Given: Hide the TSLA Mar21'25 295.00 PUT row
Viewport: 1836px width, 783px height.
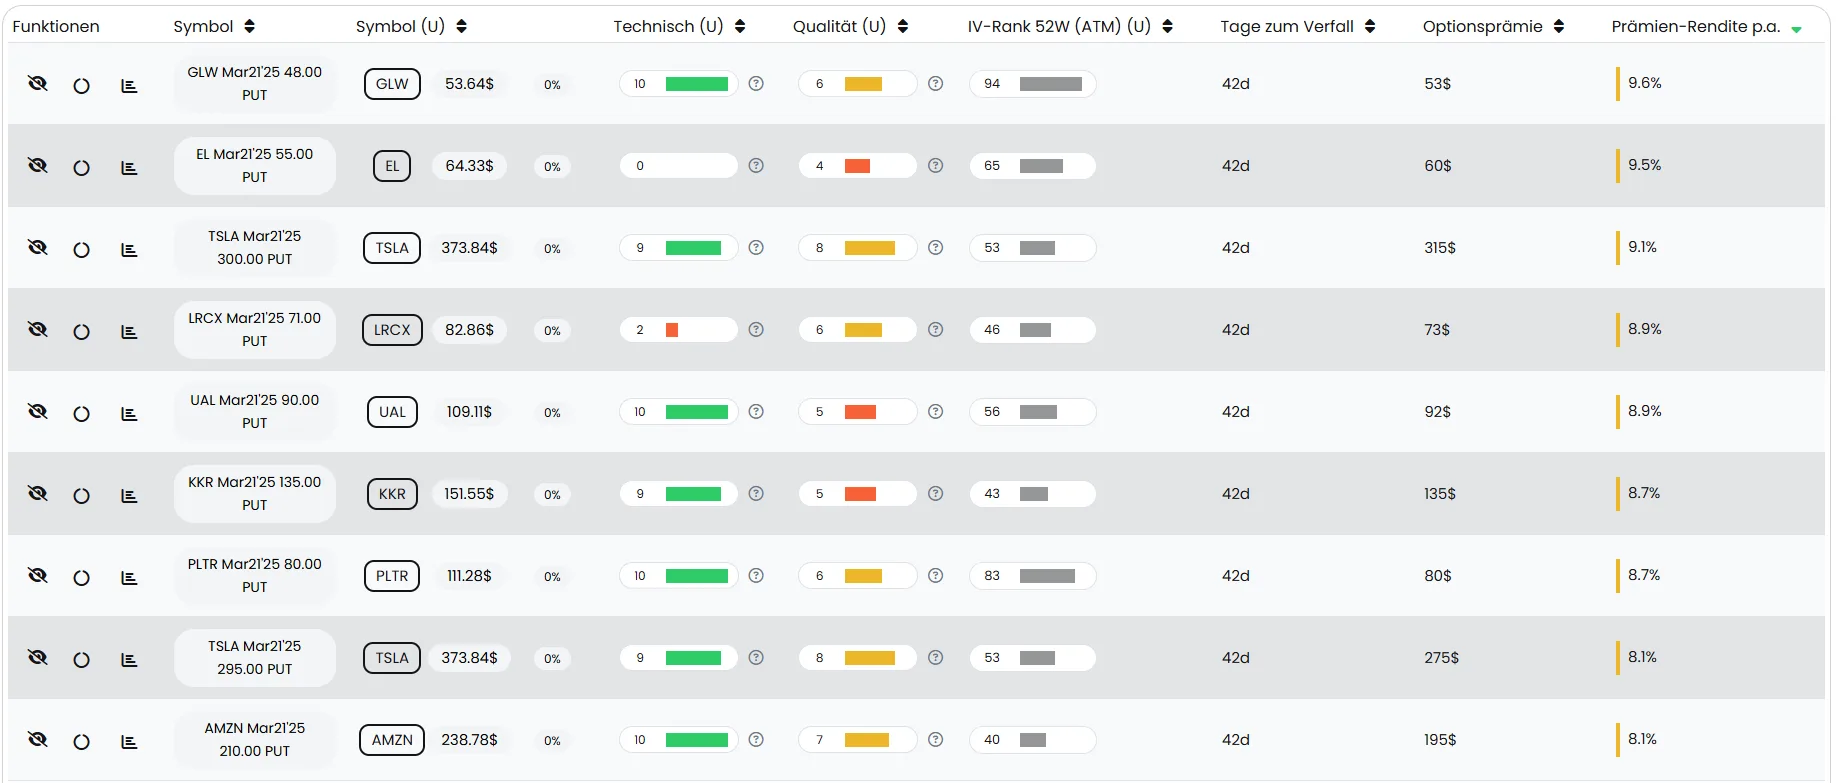Looking at the screenshot, I should pyautogui.click(x=38, y=658).
